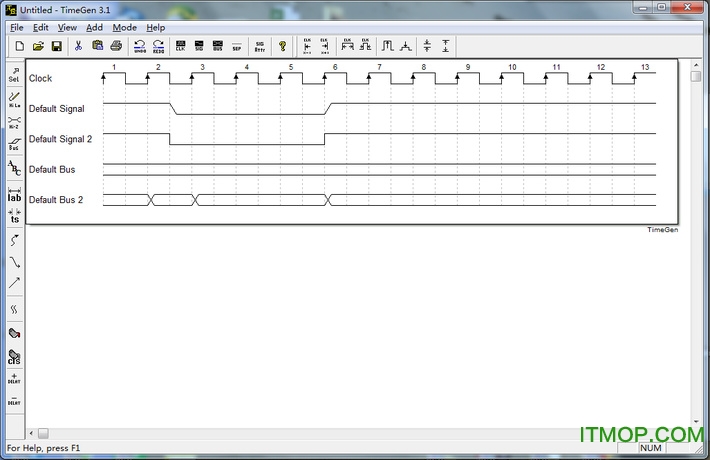Select the ts timing marker tool

[14, 216]
